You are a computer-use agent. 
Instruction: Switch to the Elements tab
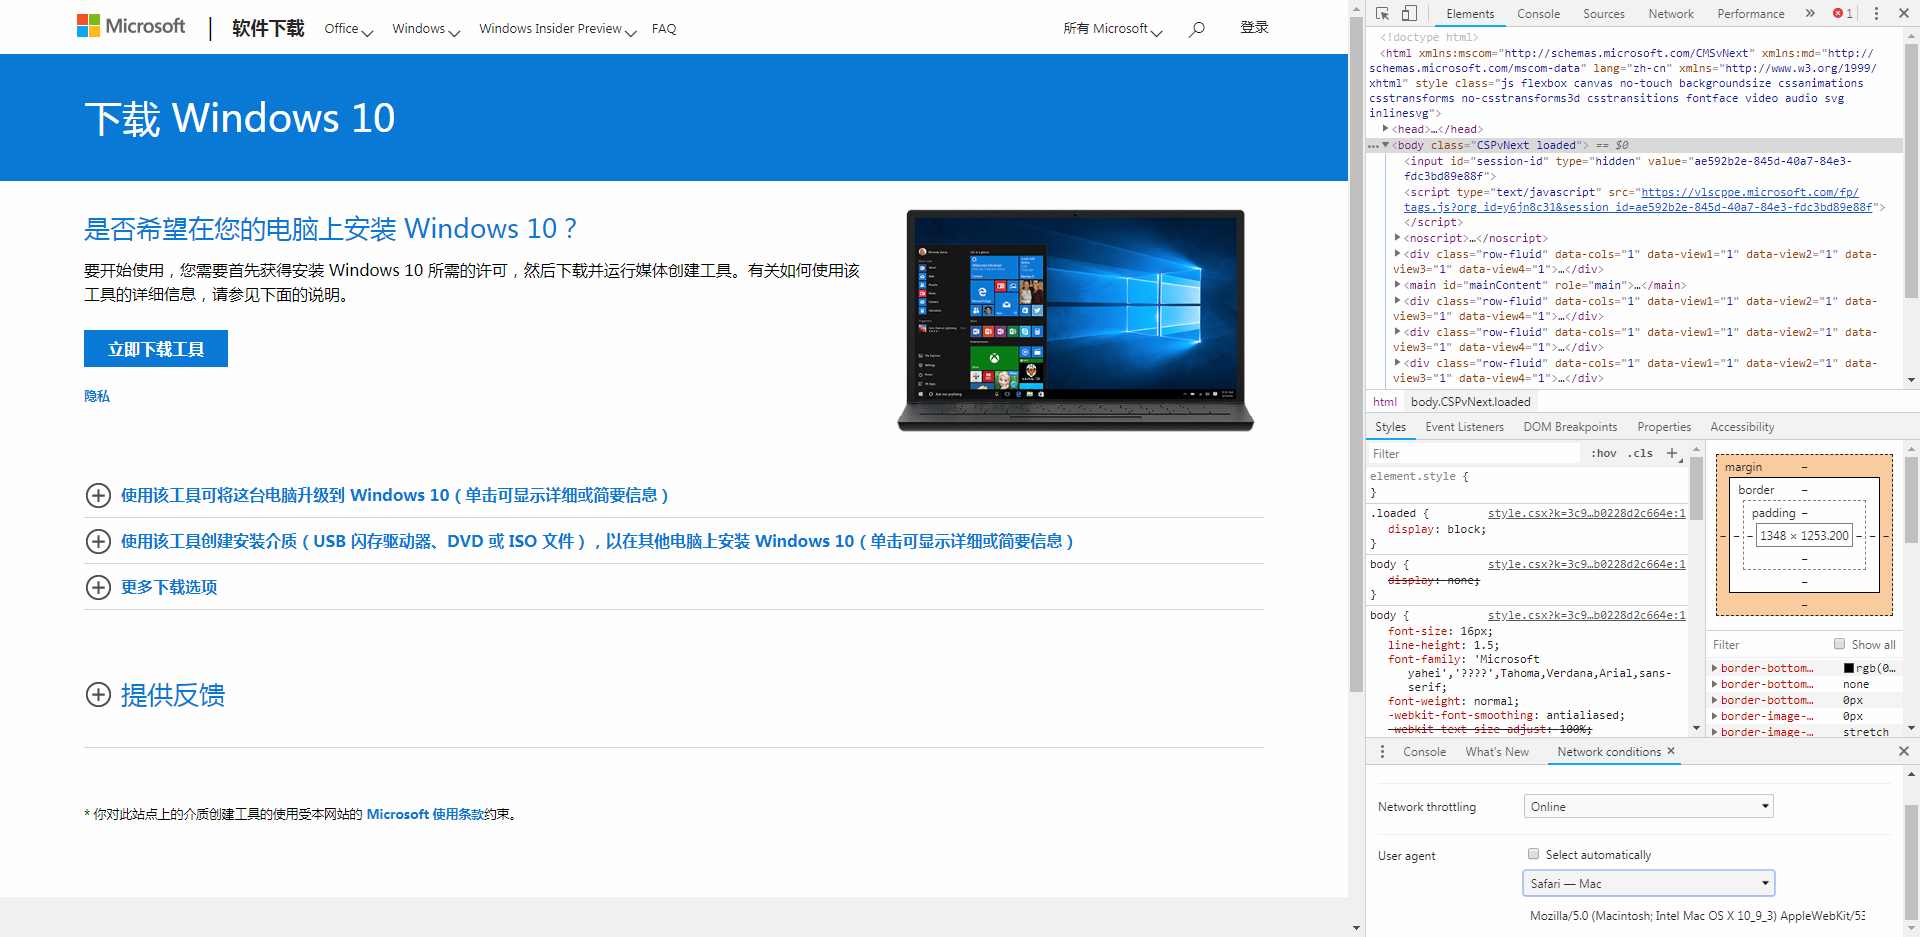click(1470, 13)
